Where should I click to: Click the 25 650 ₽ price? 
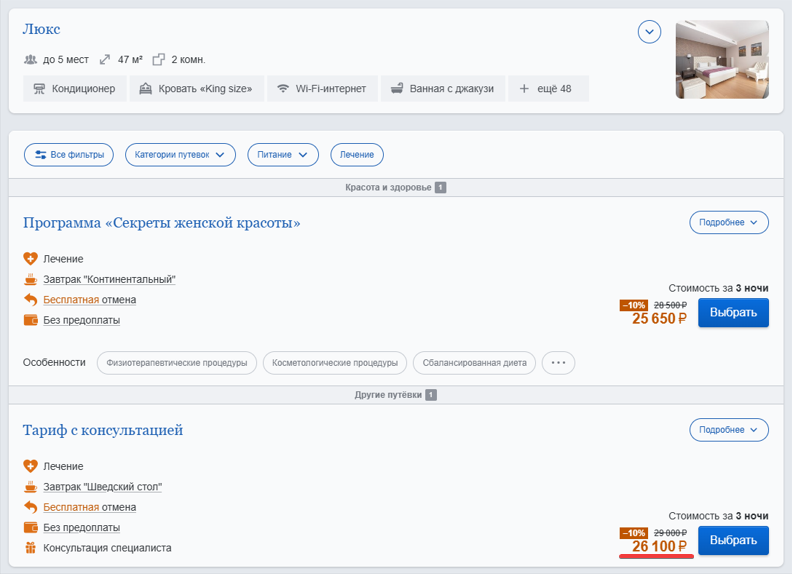659,319
